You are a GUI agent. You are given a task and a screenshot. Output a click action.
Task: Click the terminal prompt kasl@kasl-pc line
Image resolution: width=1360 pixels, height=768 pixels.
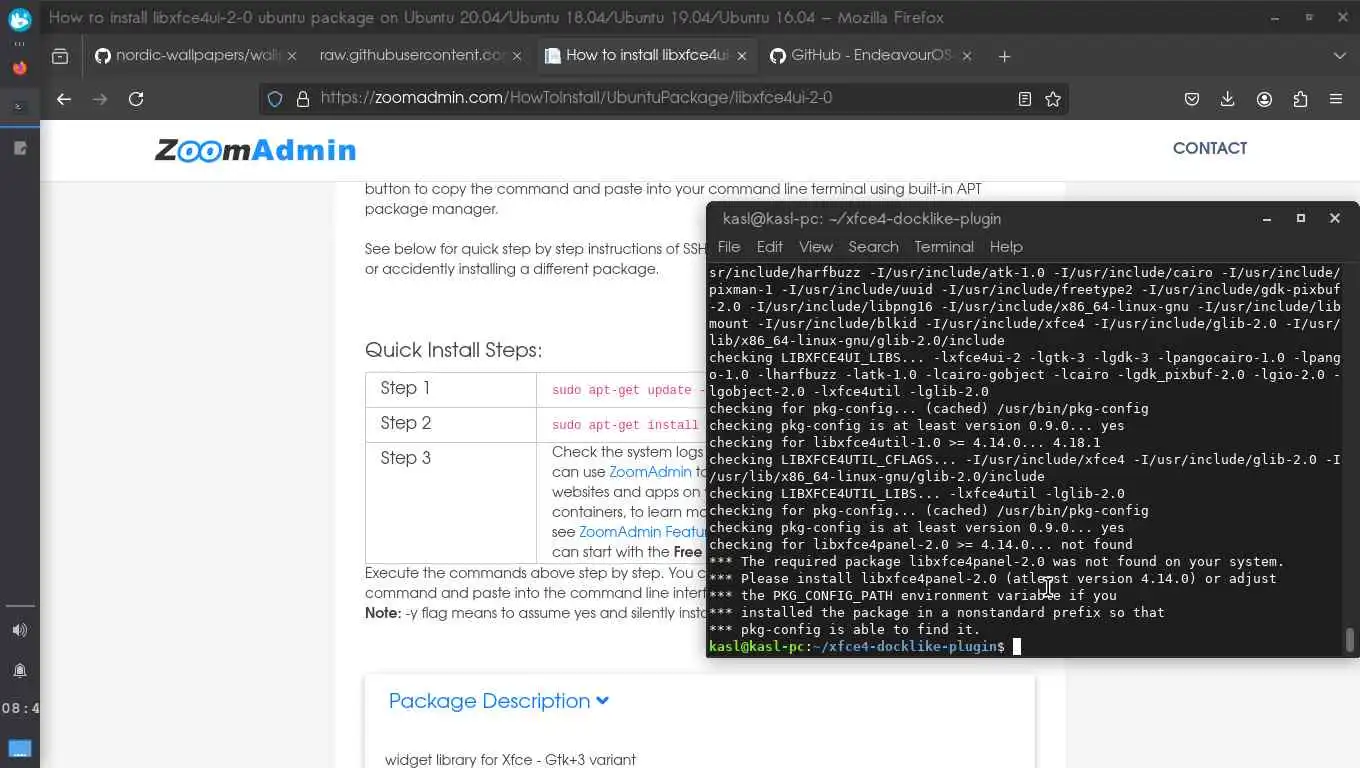pos(865,647)
